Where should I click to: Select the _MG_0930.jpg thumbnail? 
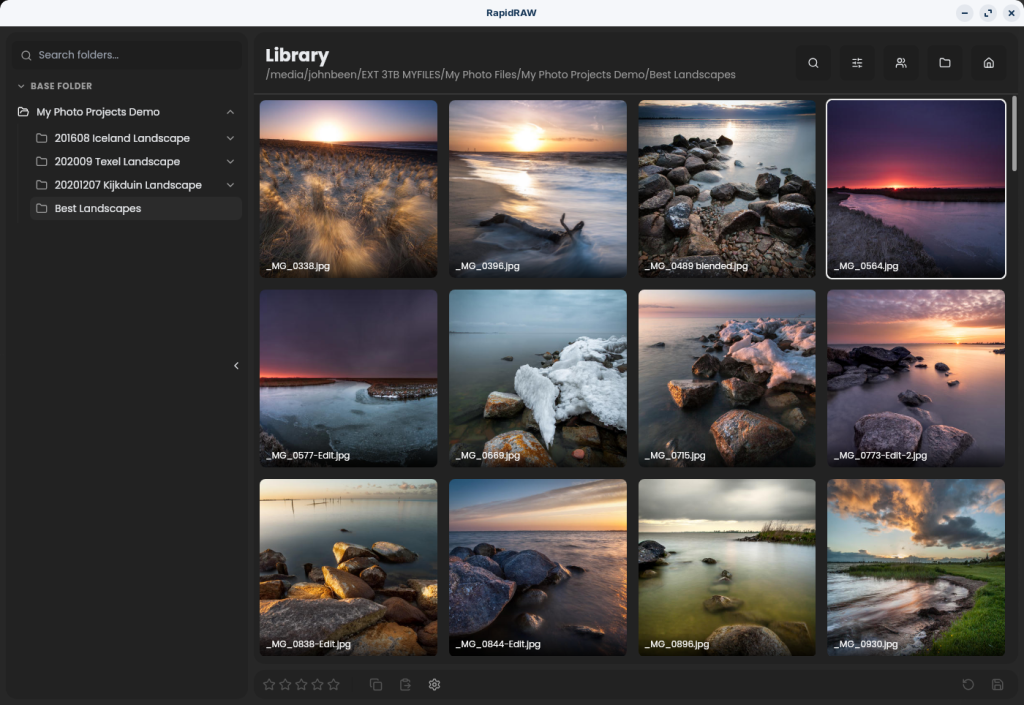point(916,567)
